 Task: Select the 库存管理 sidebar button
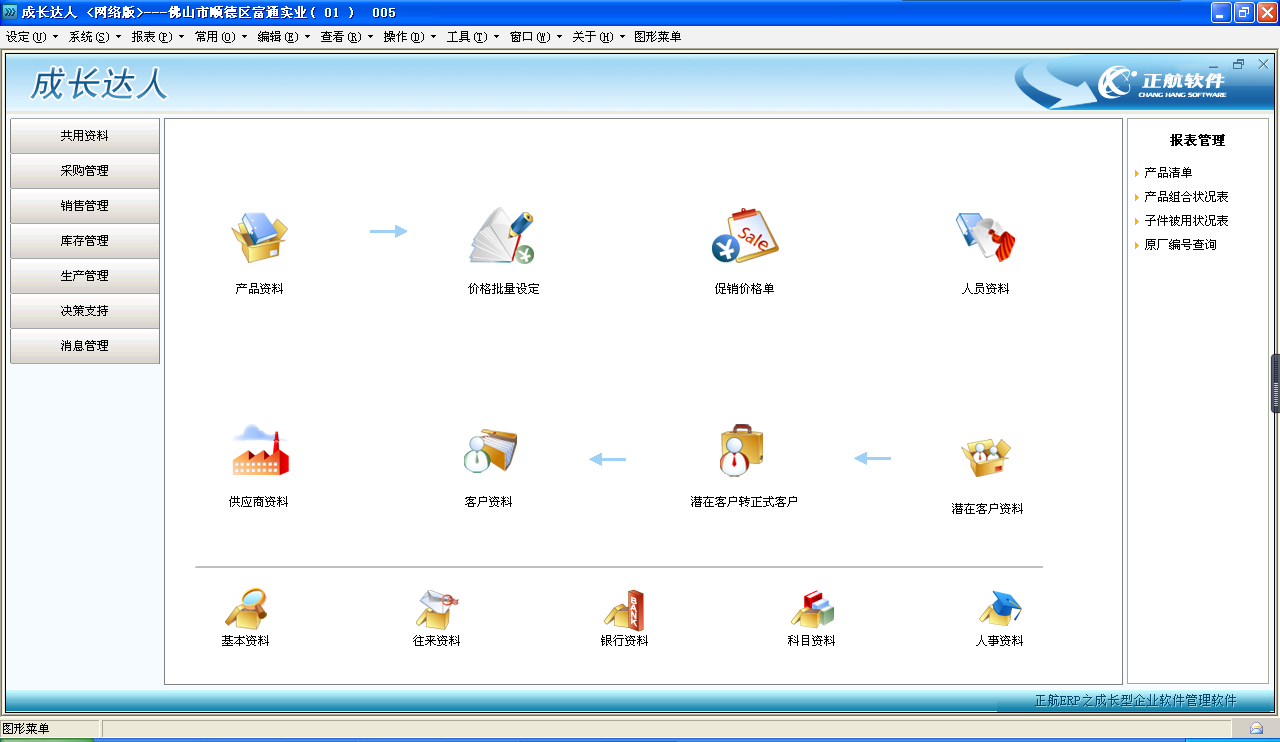(x=85, y=241)
